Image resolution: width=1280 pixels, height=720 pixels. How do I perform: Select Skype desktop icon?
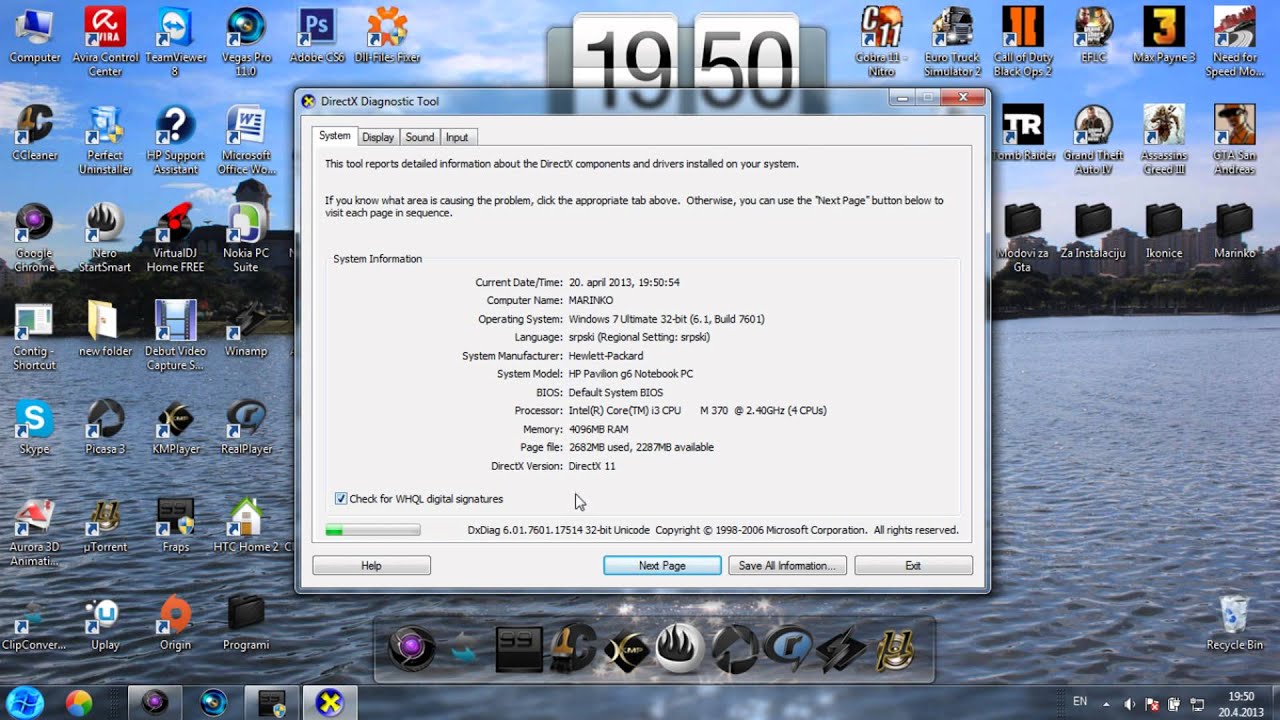coord(35,427)
